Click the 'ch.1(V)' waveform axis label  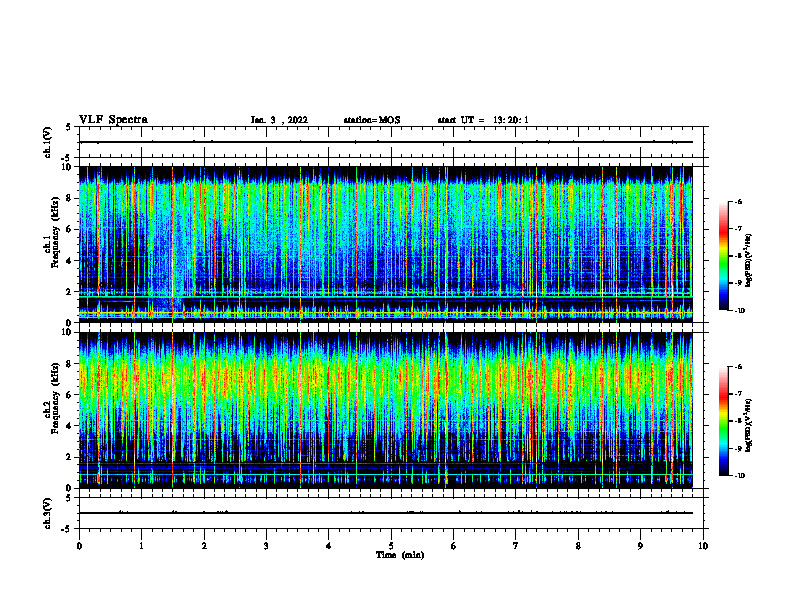click(47, 142)
